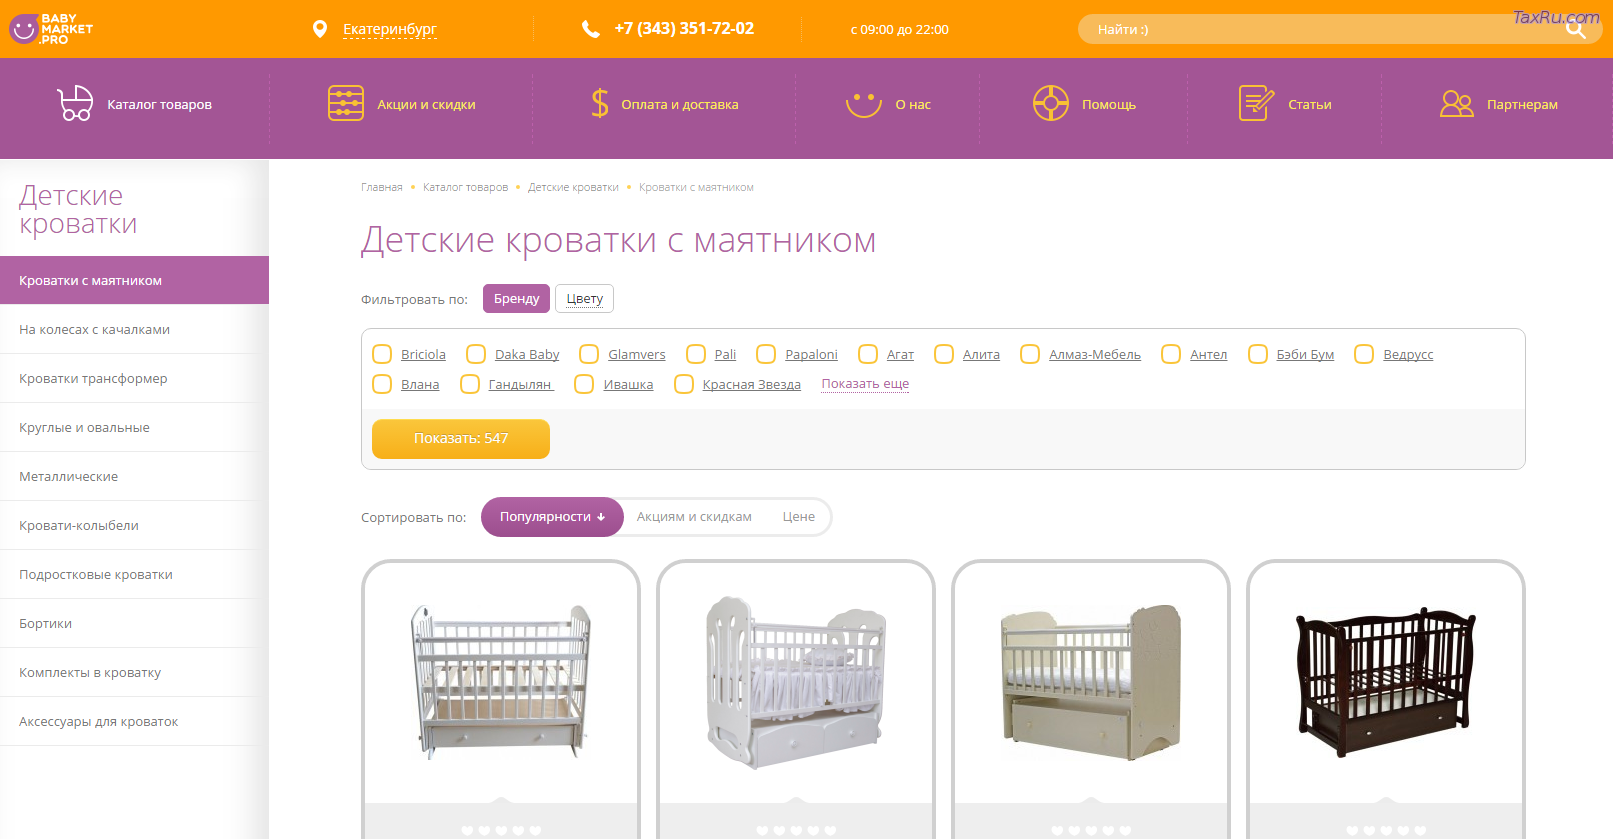Open Кроватки трансформер sidebar category
This screenshot has height=839, width=1613.
(x=93, y=379)
